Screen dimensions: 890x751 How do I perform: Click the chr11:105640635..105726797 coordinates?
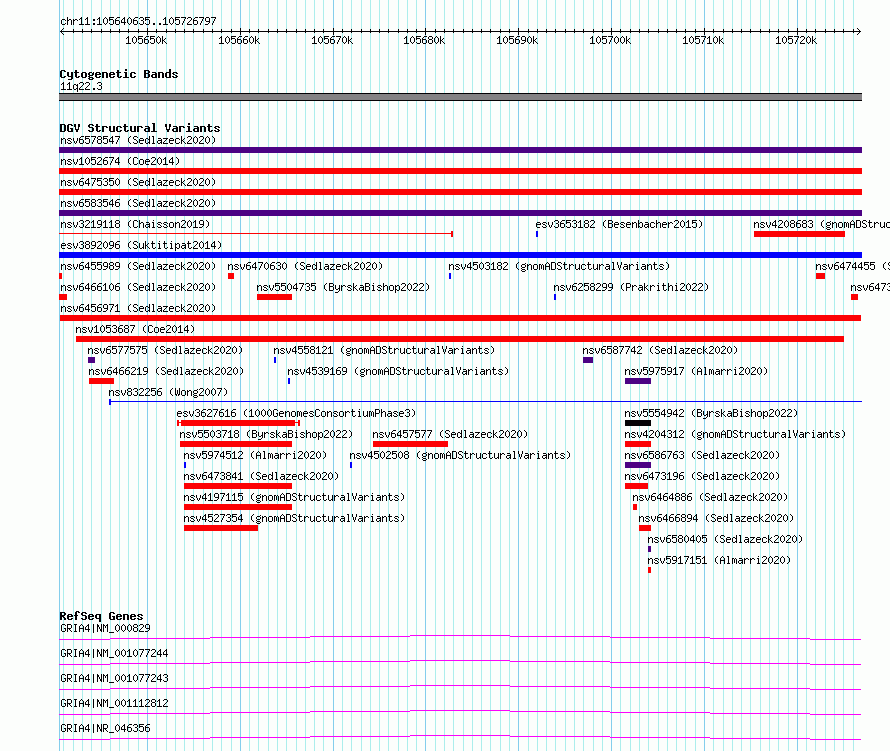(x=138, y=22)
